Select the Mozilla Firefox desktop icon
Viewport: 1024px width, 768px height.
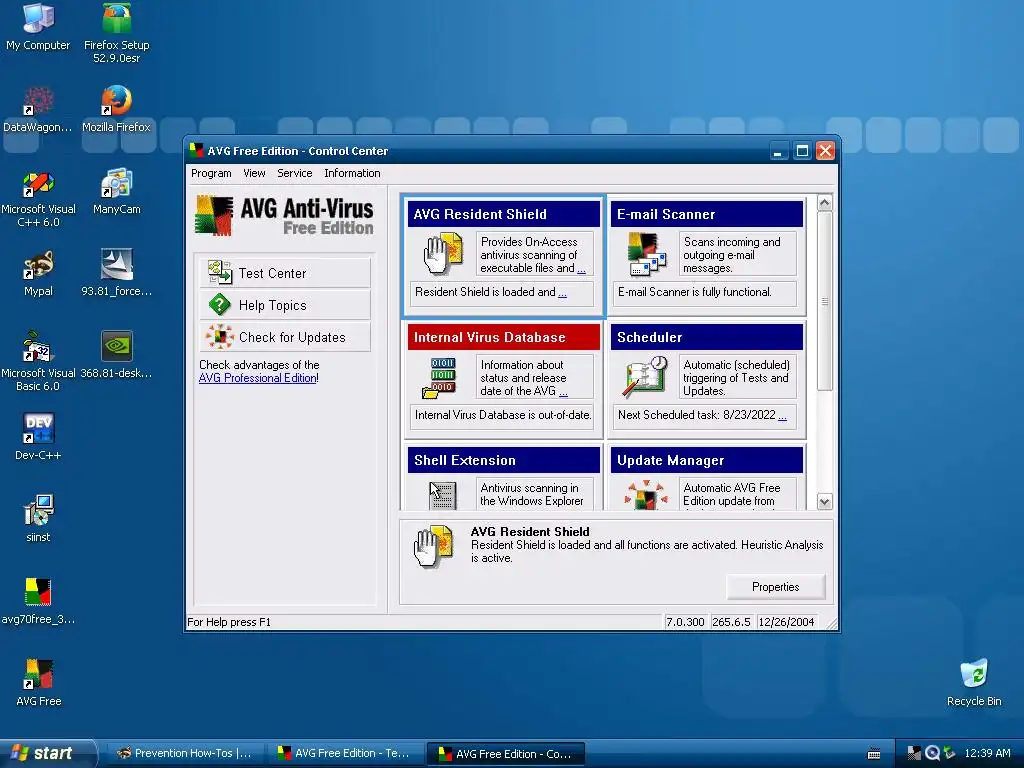(x=116, y=109)
